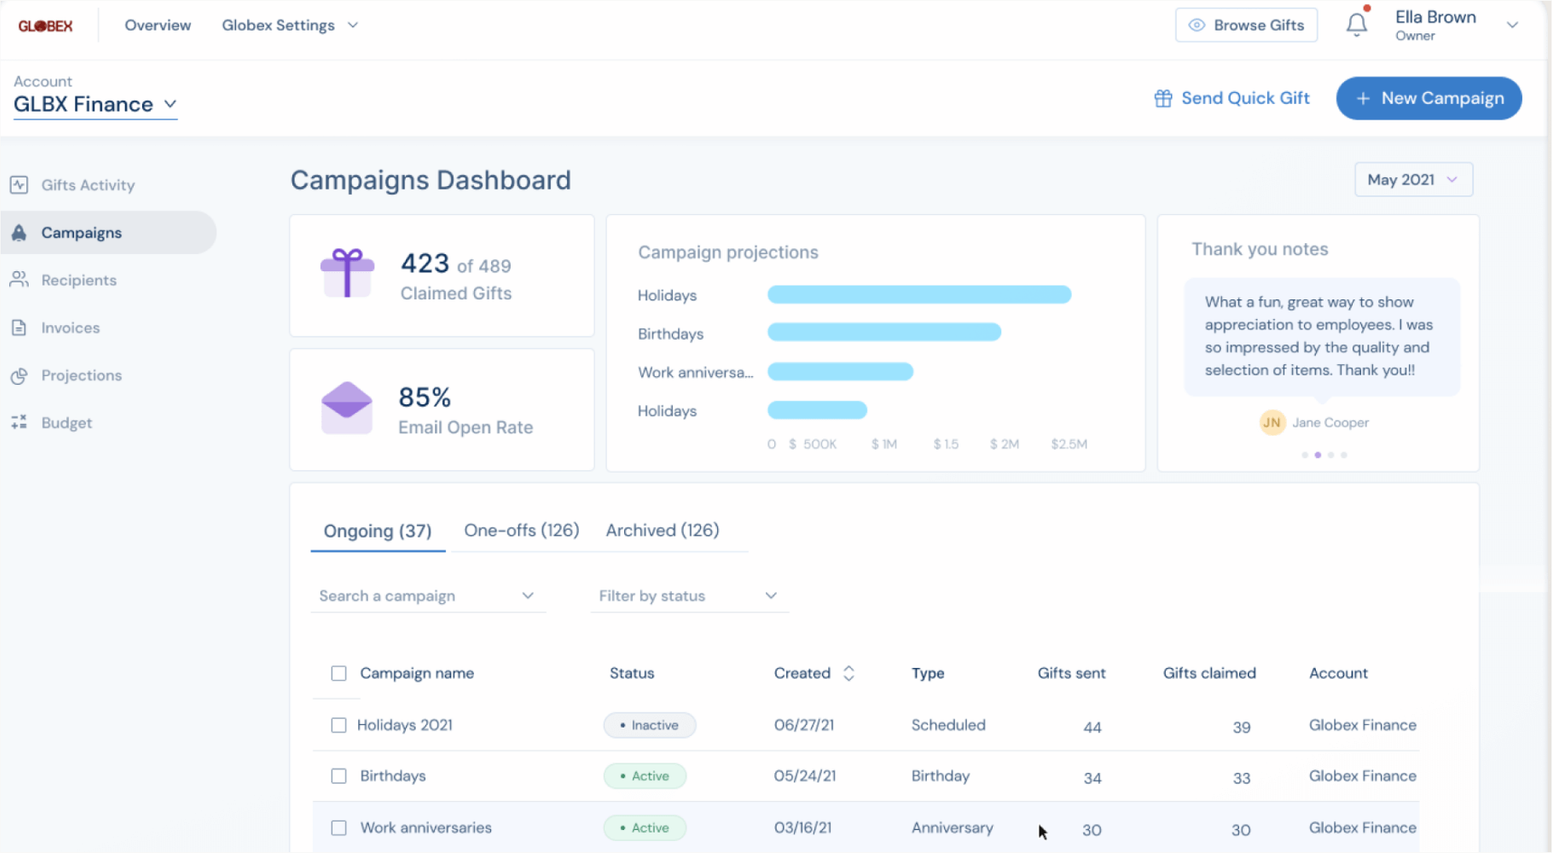Toggle the select-all campaigns checkbox
Screen dimensions: 1552x853
(x=339, y=674)
